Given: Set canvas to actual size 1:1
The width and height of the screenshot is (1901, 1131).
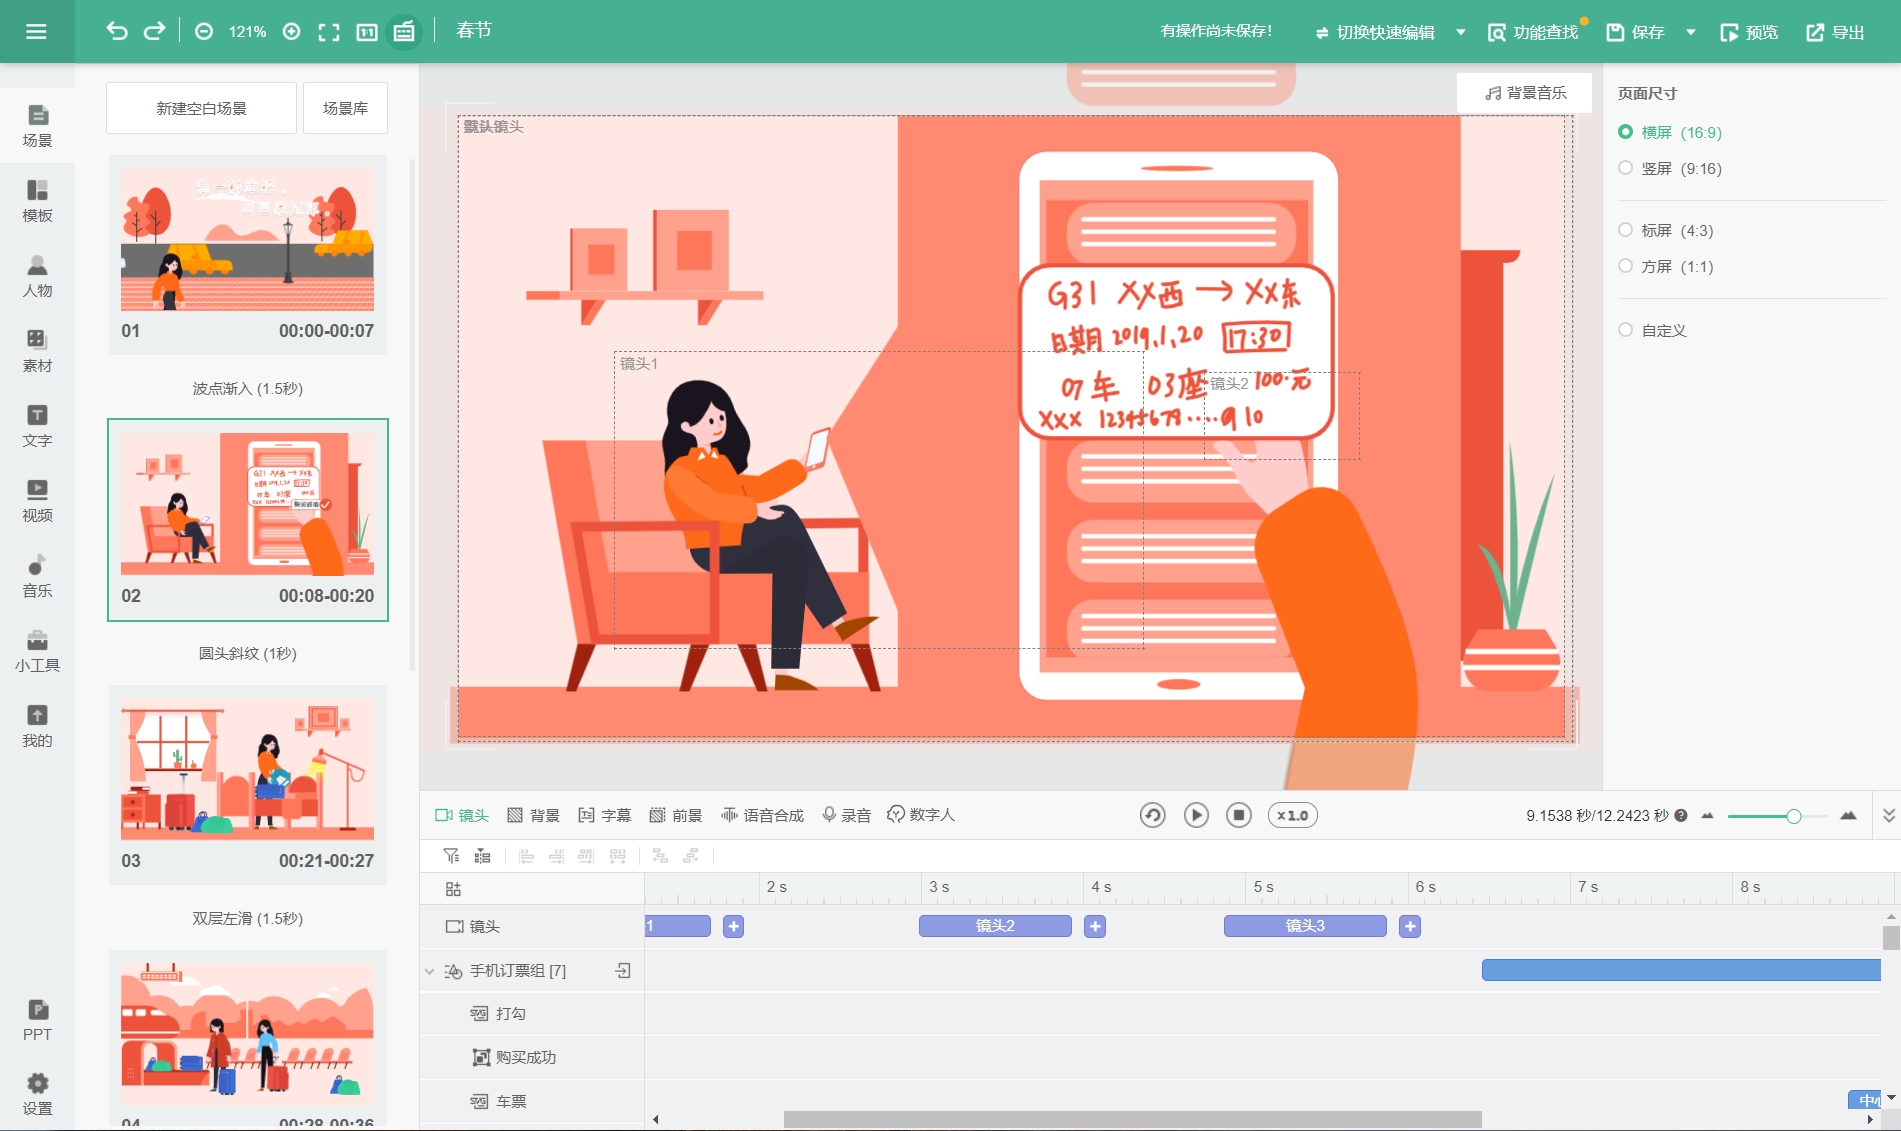Looking at the screenshot, I should (x=367, y=32).
